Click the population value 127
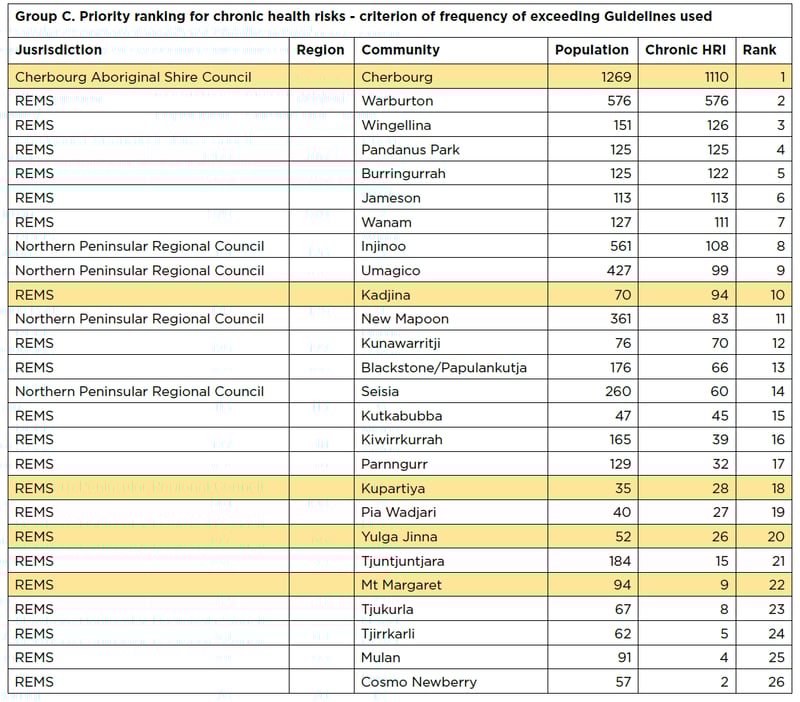The image size is (800, 702). [621, 222]
